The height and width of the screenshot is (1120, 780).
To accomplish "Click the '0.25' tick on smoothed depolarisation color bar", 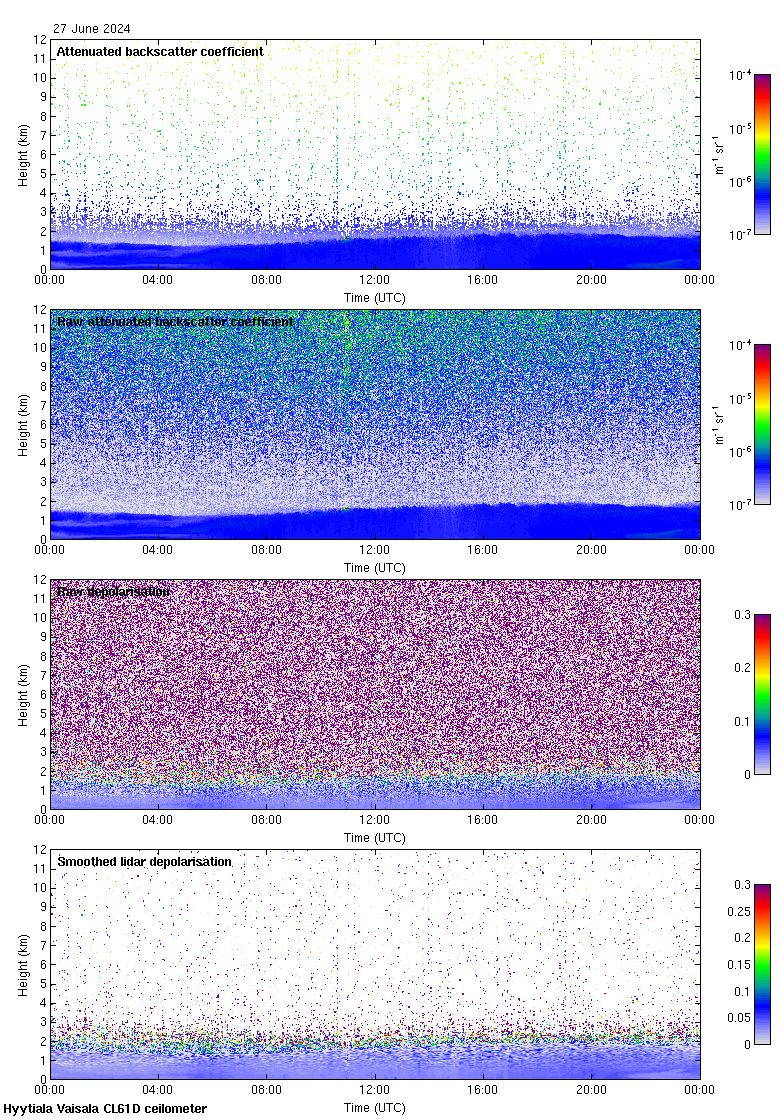I will click(x=739, y=911).
